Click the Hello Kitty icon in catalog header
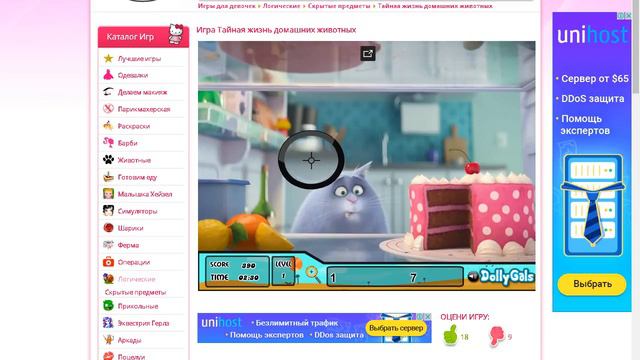The image size is (640, 360). tap(176, 34)
